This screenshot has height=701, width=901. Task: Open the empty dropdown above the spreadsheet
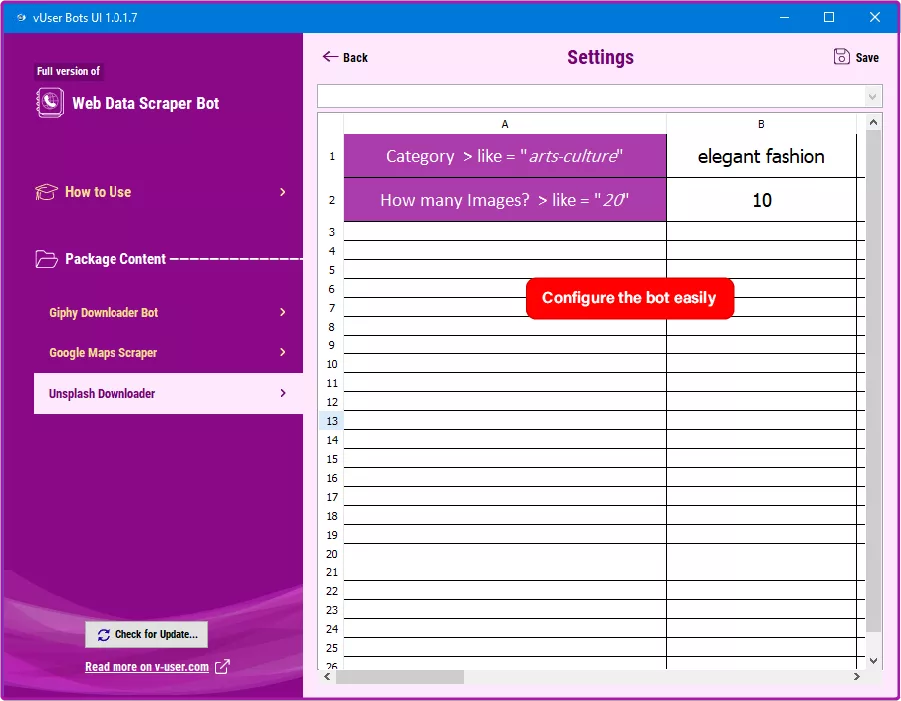600,96
